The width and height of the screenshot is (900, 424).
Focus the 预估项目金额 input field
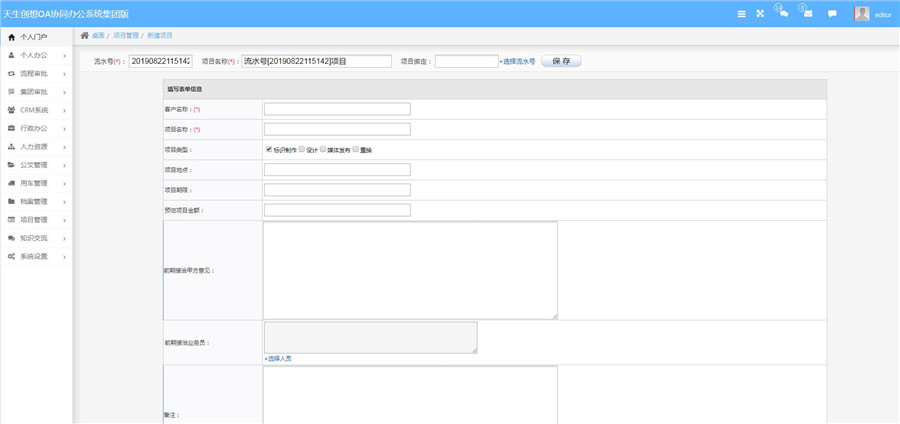(338, 210)
